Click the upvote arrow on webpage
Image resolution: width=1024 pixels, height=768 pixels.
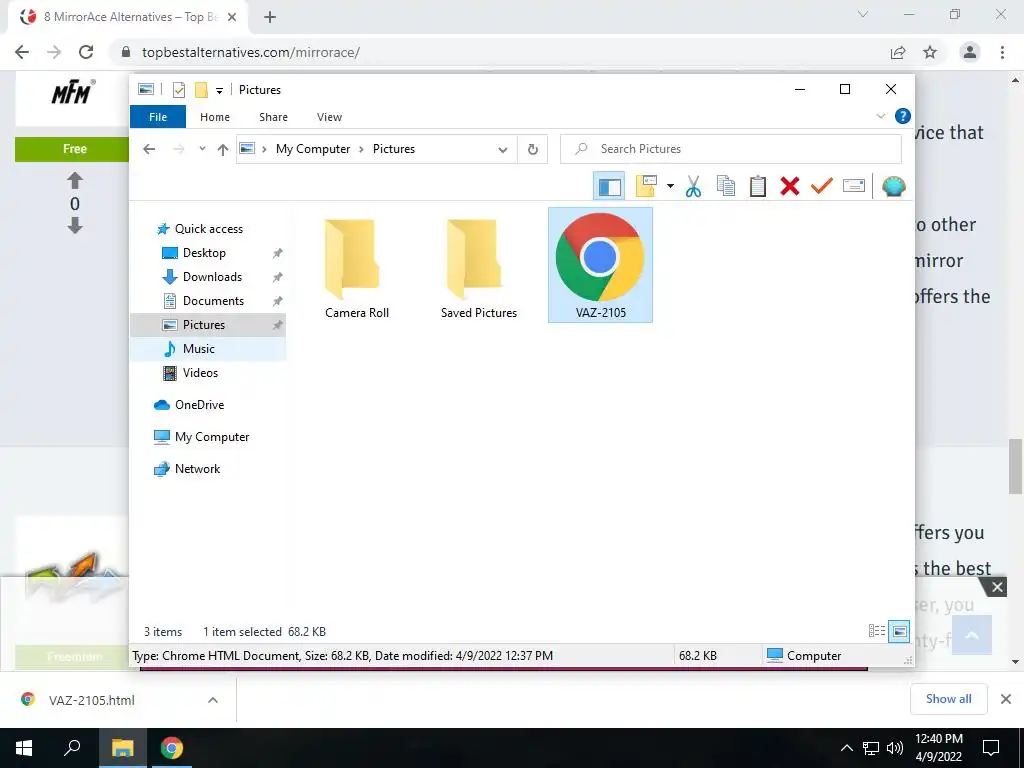[75, 180]
